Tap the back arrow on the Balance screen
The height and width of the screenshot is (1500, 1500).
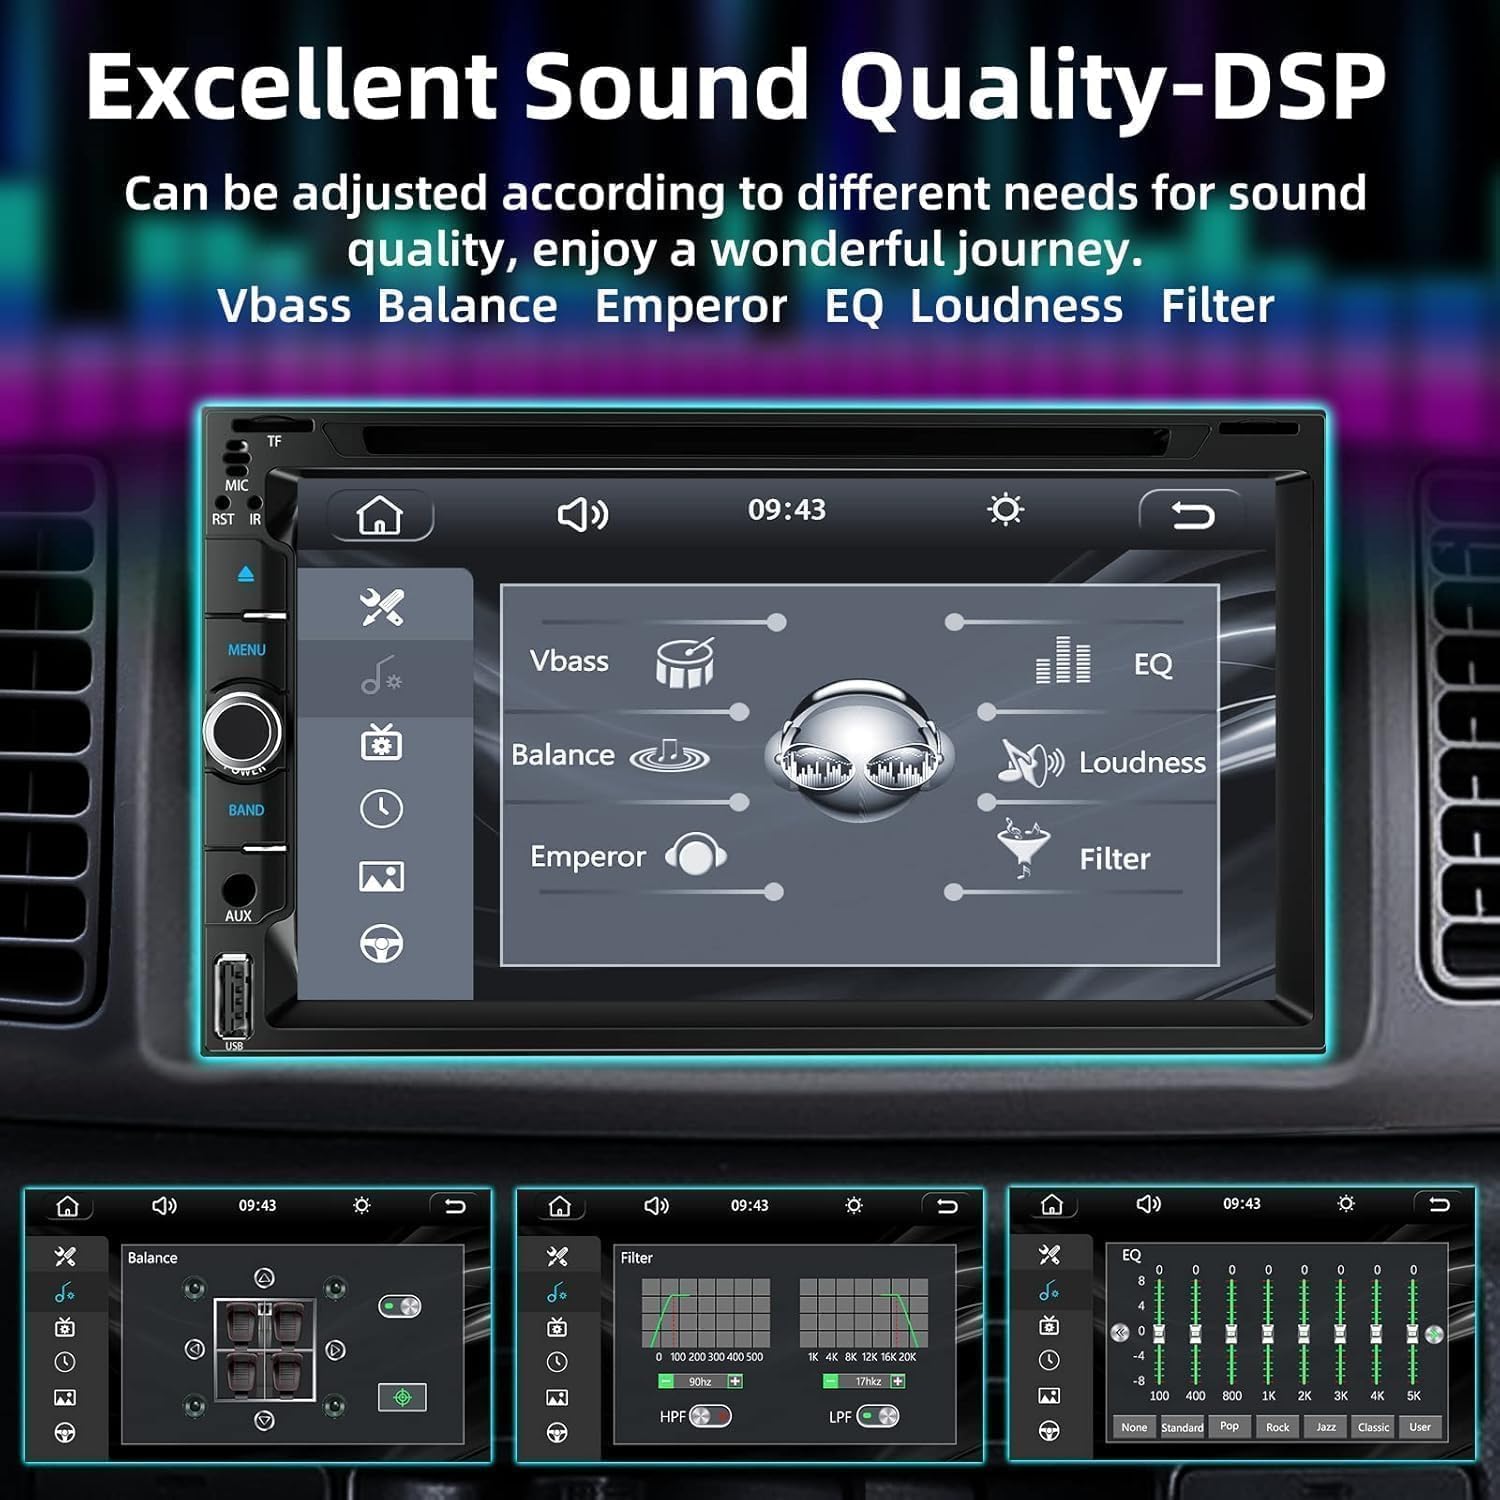(455, 1206)
